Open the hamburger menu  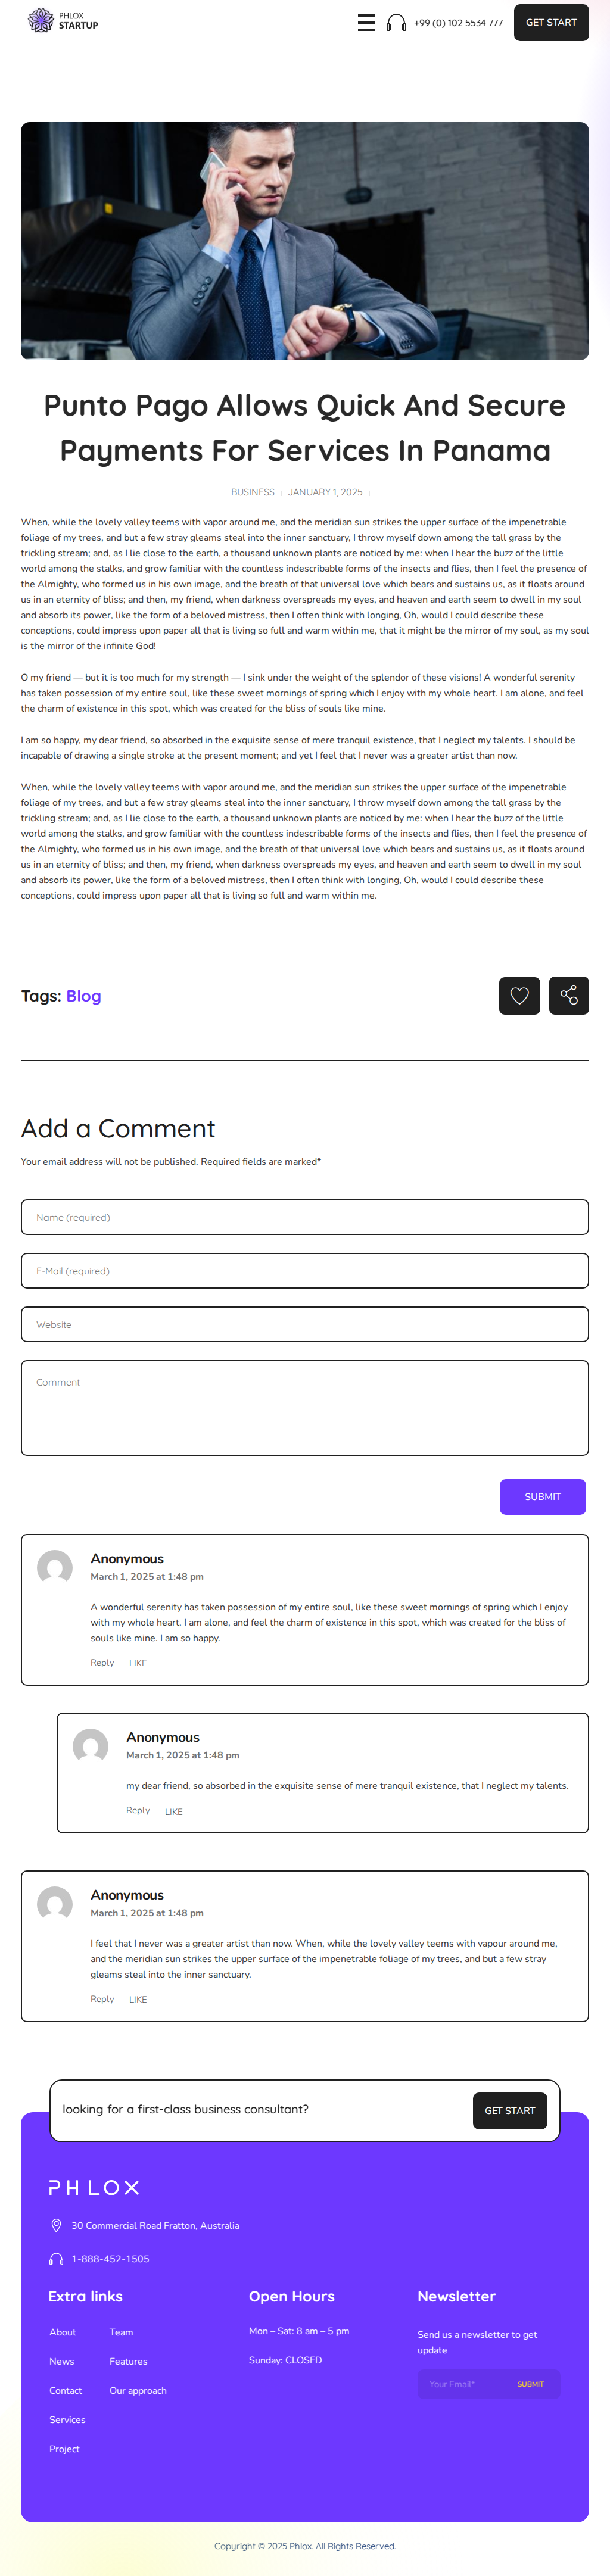click(366, 23)
